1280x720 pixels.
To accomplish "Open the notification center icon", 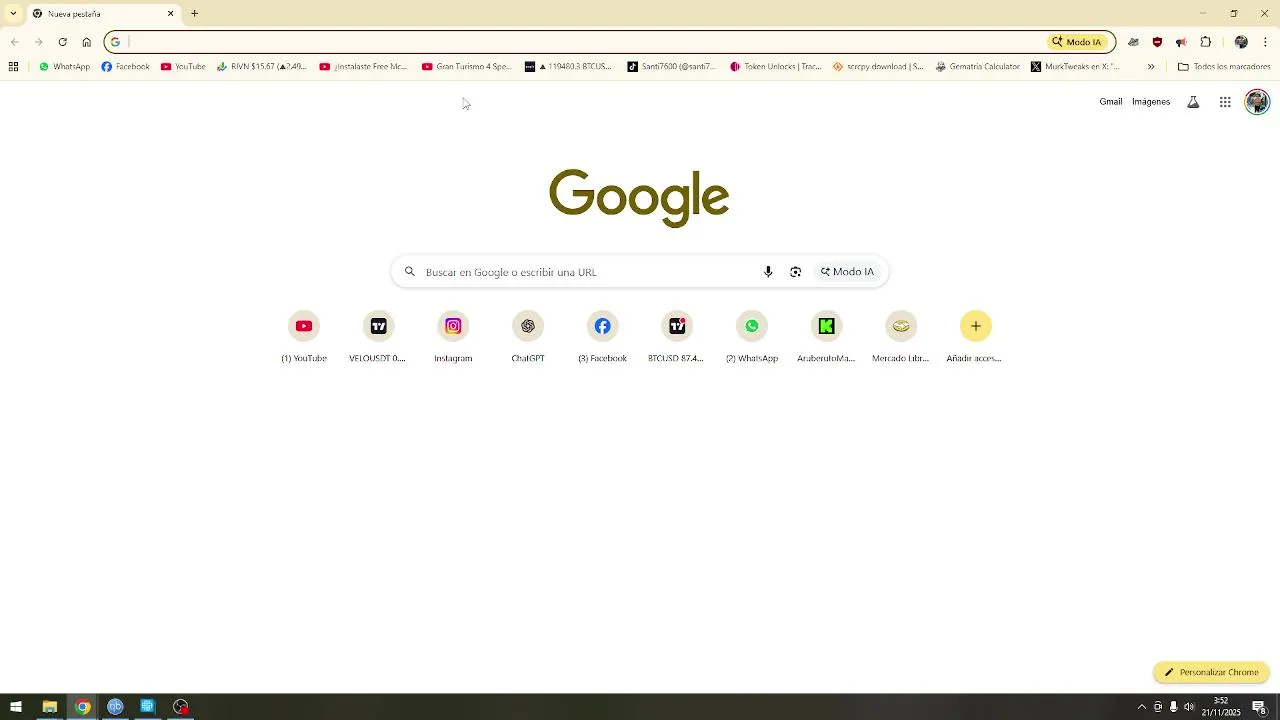I will coord(1259,707).
